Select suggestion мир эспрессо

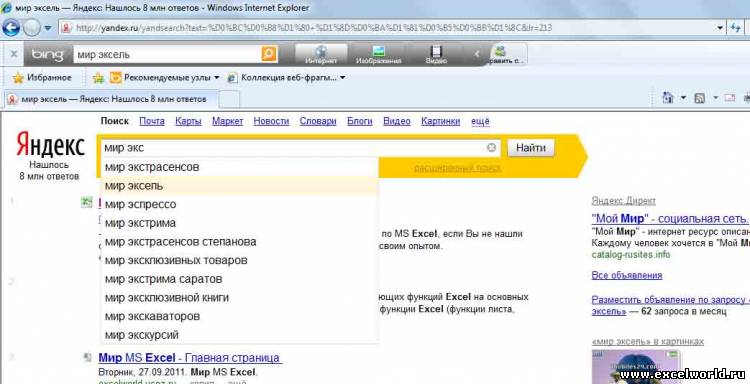pyautogui.click(x=240, y=204)
